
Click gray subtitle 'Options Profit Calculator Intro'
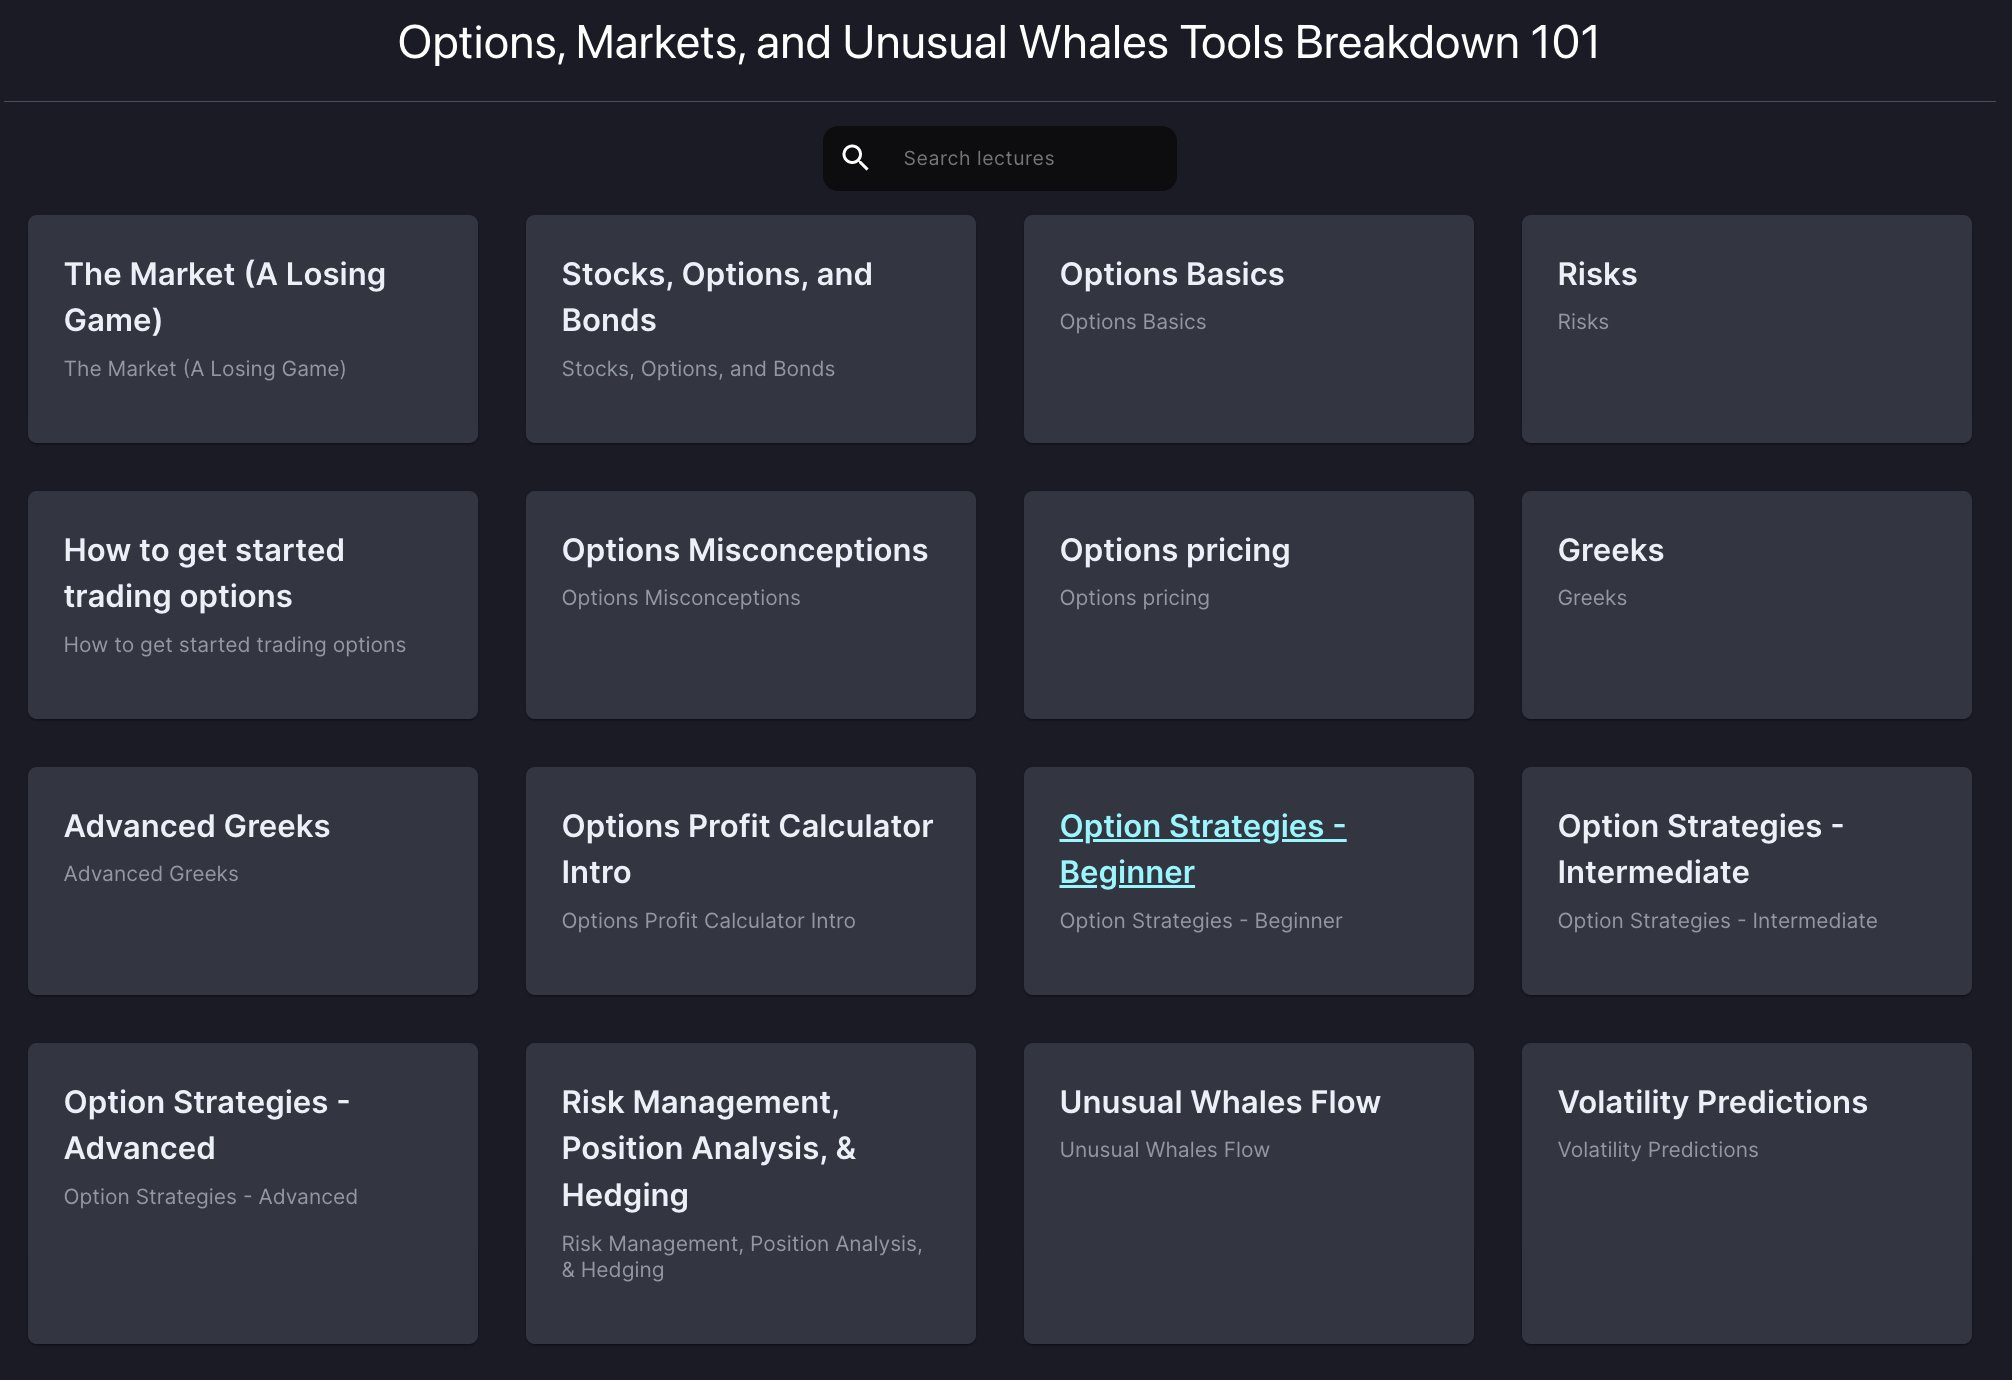pos(709,921)
